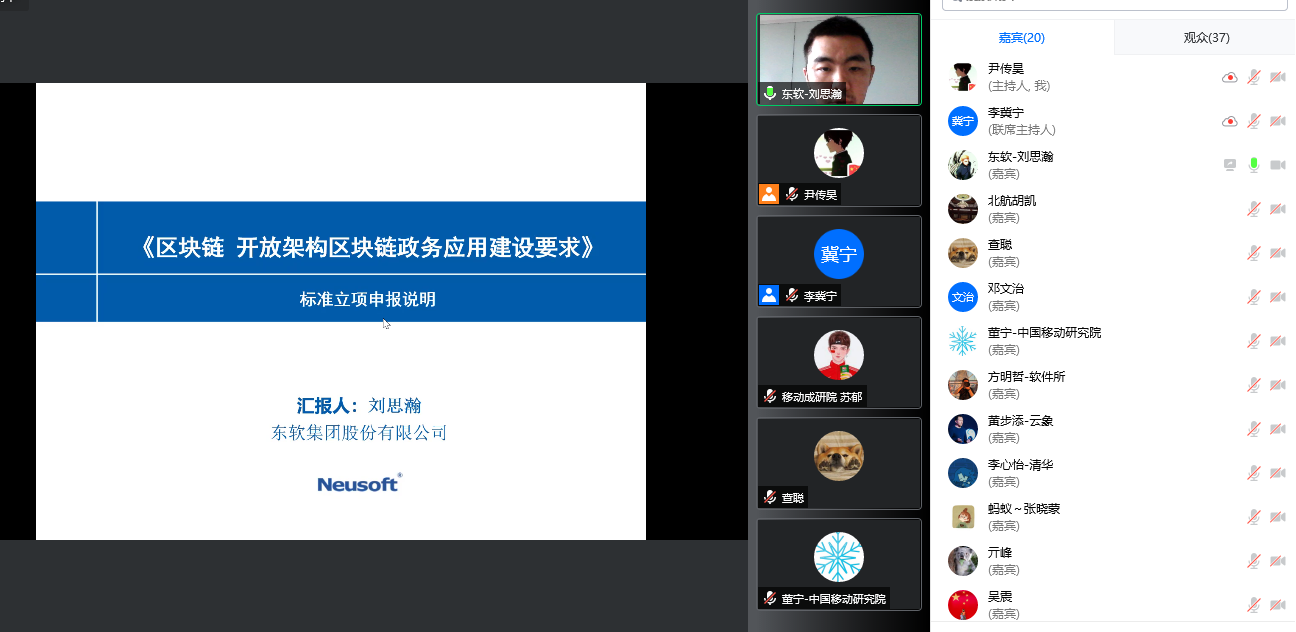
Task: Click 董宁-中国移动研究院 snowflake video tile
Action: click(838, 563)
